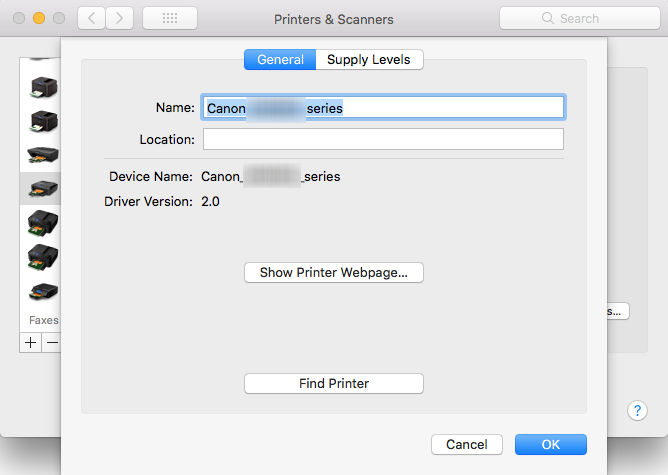The image size is (668, 475).
Task: Open the Supply Levels tab
Action: point(369,60)
